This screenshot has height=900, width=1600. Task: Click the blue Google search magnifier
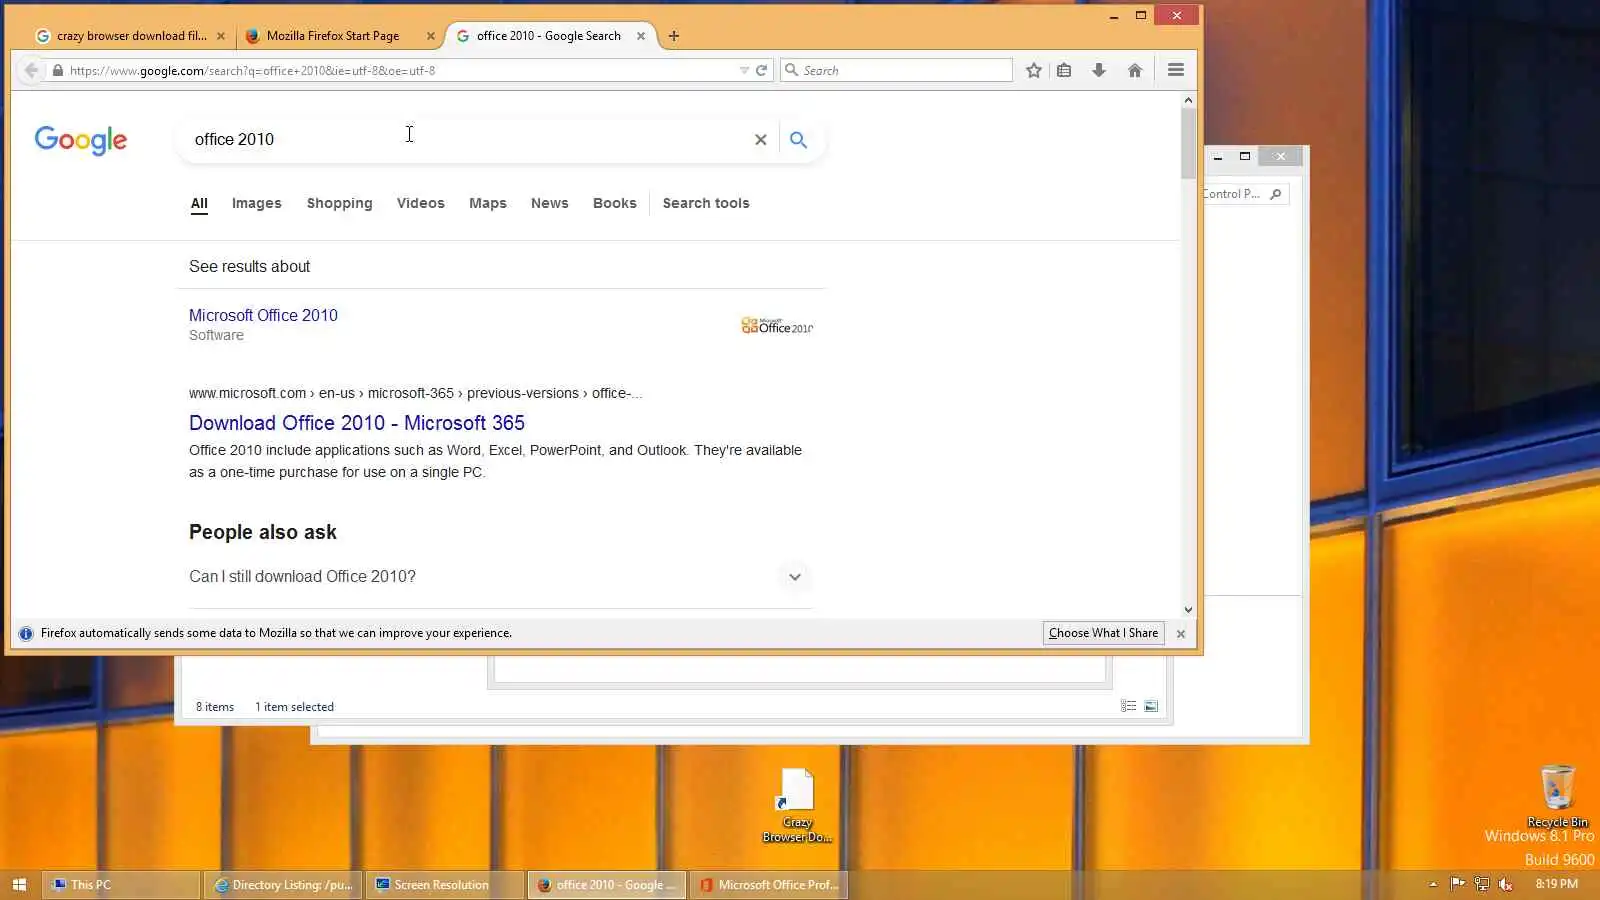coord(798,140)
